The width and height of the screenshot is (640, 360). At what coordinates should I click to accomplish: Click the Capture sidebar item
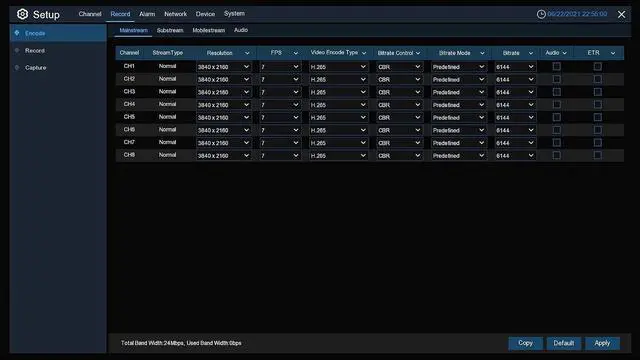point(58,68)
